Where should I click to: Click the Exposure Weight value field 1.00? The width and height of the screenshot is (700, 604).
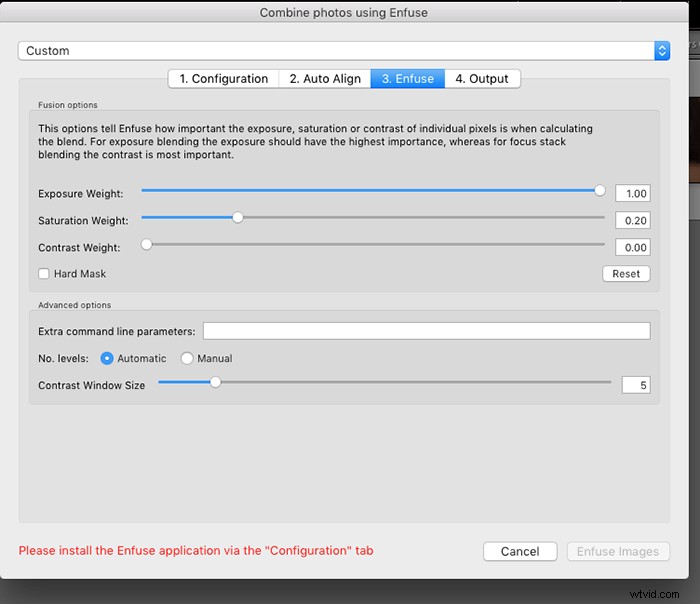click(x=633, y=194)
